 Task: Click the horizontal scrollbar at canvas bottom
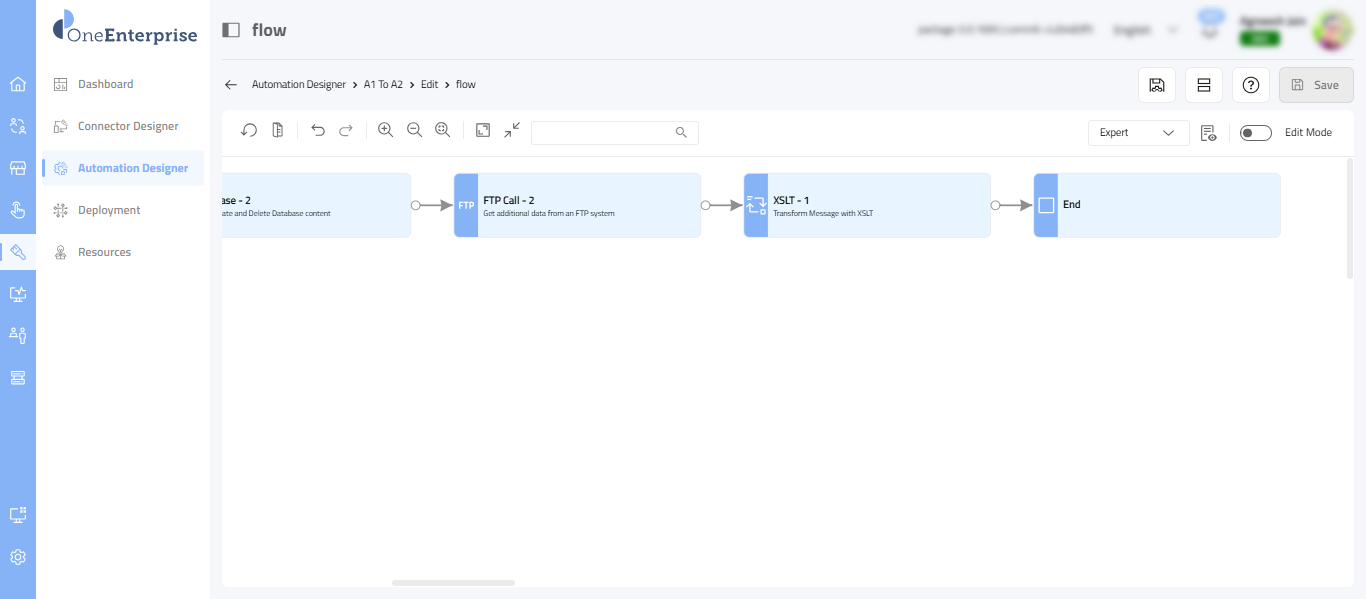coord(453,582)
